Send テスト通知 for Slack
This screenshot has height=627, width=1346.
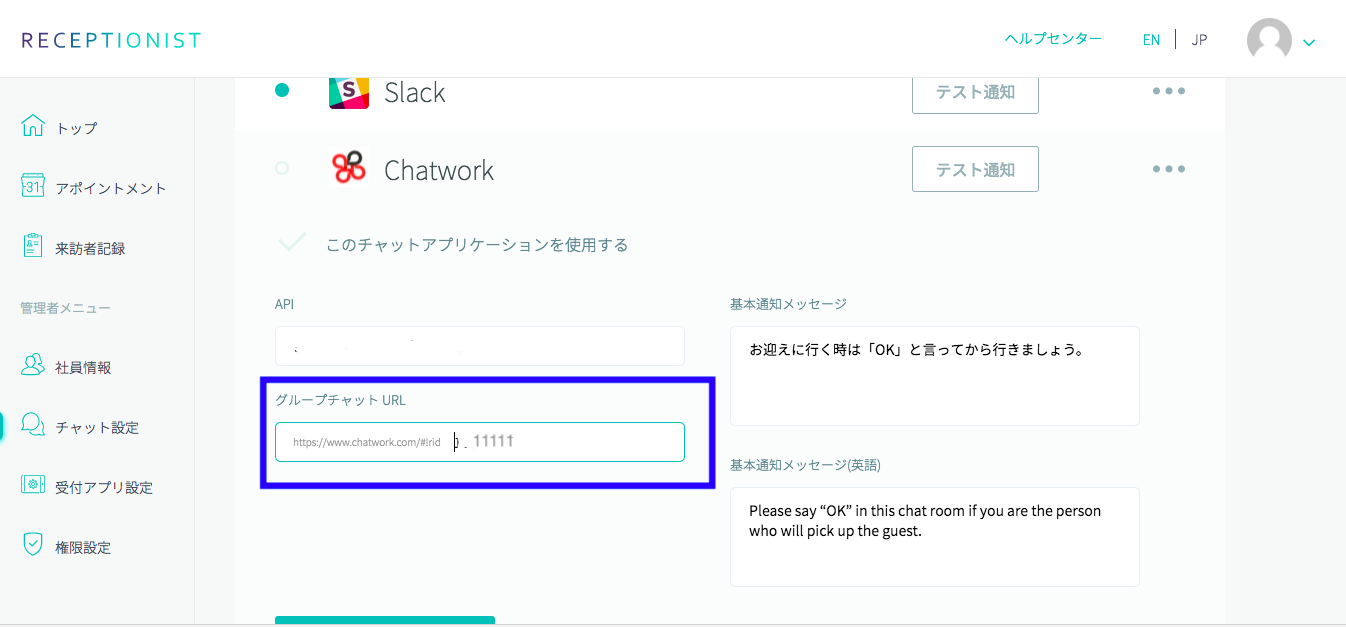coord(975,92)
